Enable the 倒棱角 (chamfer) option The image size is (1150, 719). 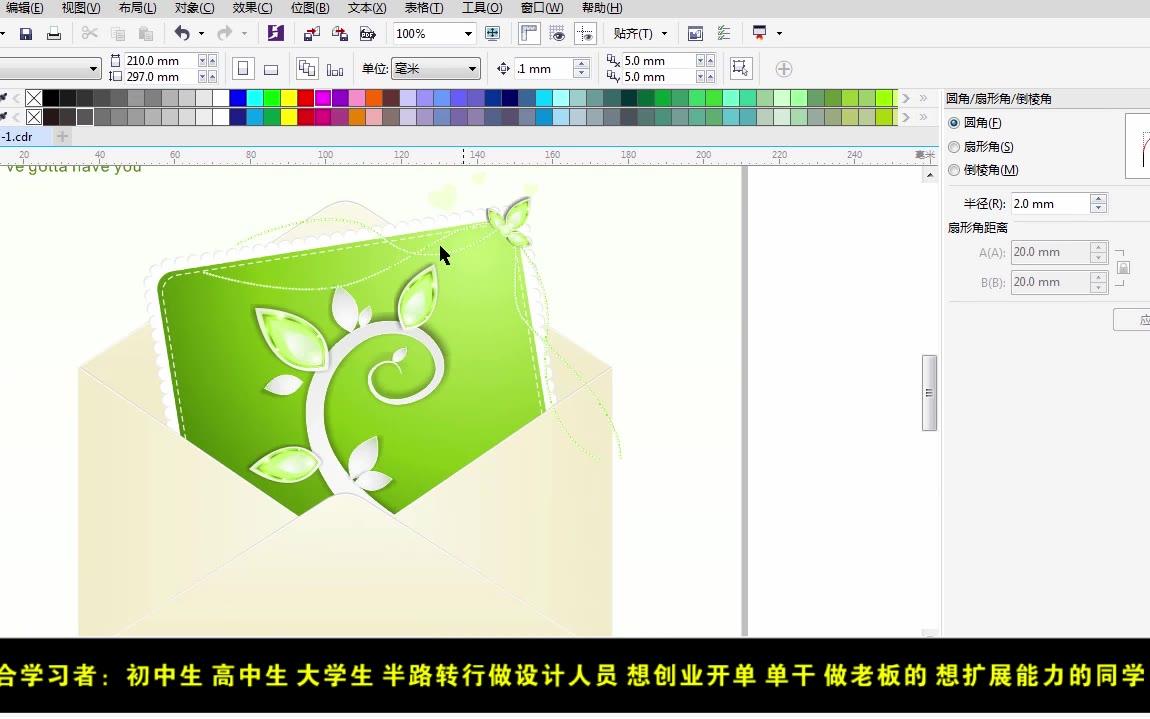[x=954, y=170]
